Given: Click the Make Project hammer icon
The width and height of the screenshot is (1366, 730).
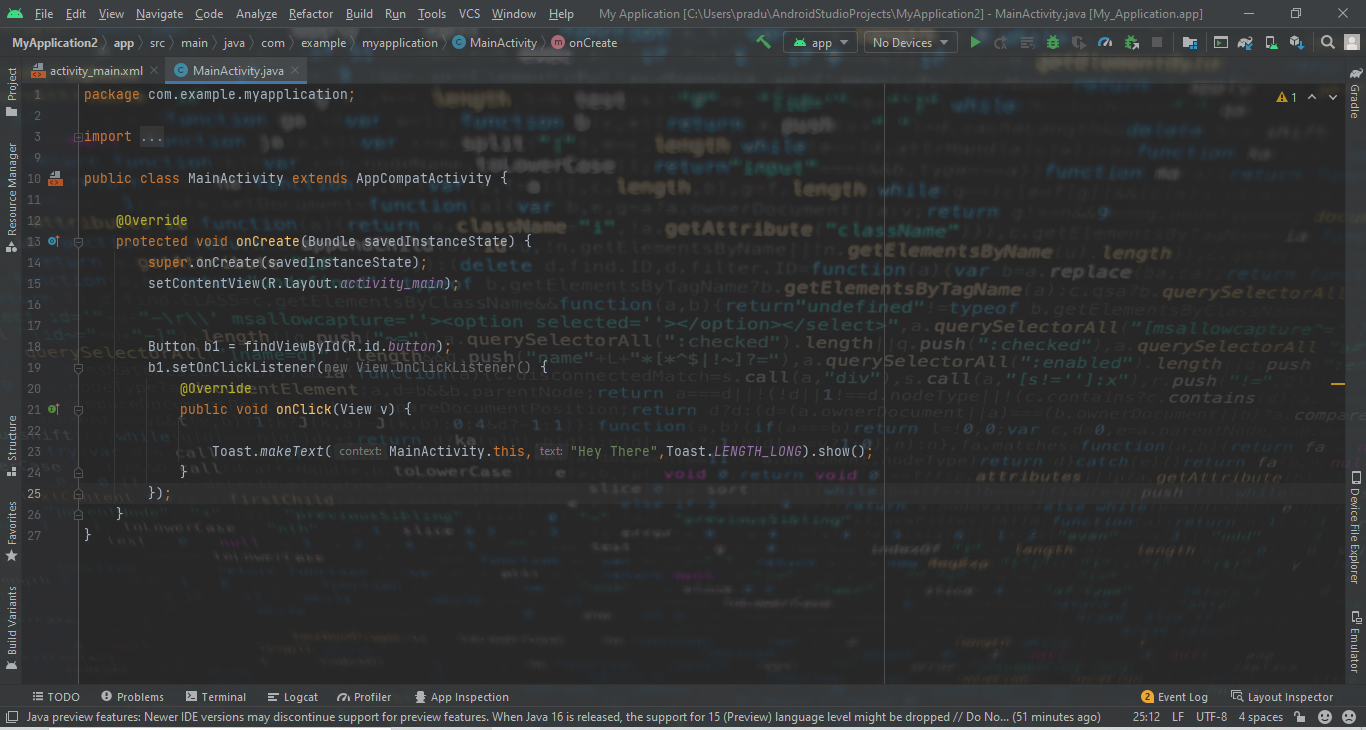Looking at the screenshot, I should [763, 42].
